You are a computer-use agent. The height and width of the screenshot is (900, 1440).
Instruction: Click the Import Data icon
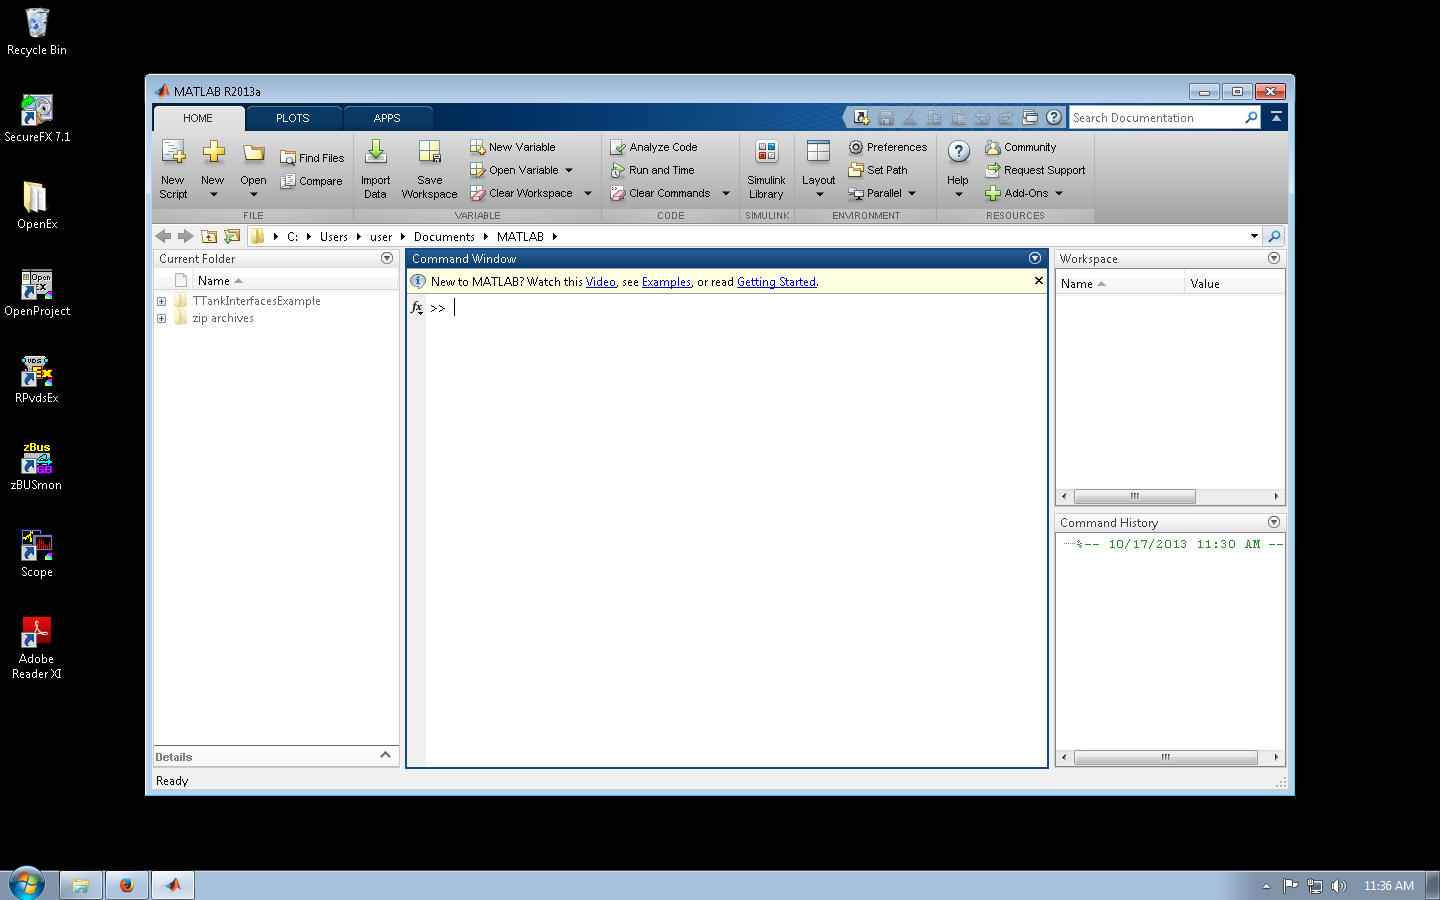(x=376, y=153)
